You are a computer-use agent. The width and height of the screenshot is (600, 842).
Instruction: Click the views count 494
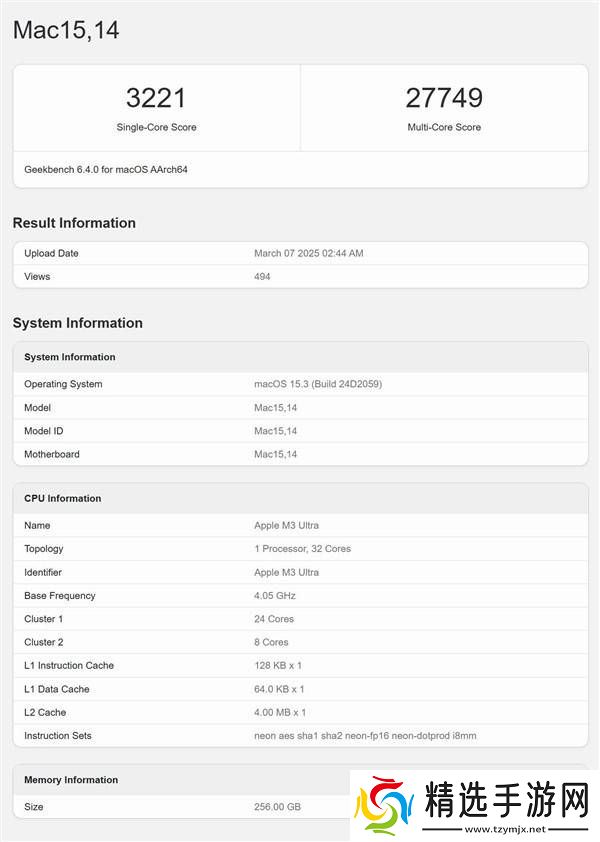(x=263, y=276)
